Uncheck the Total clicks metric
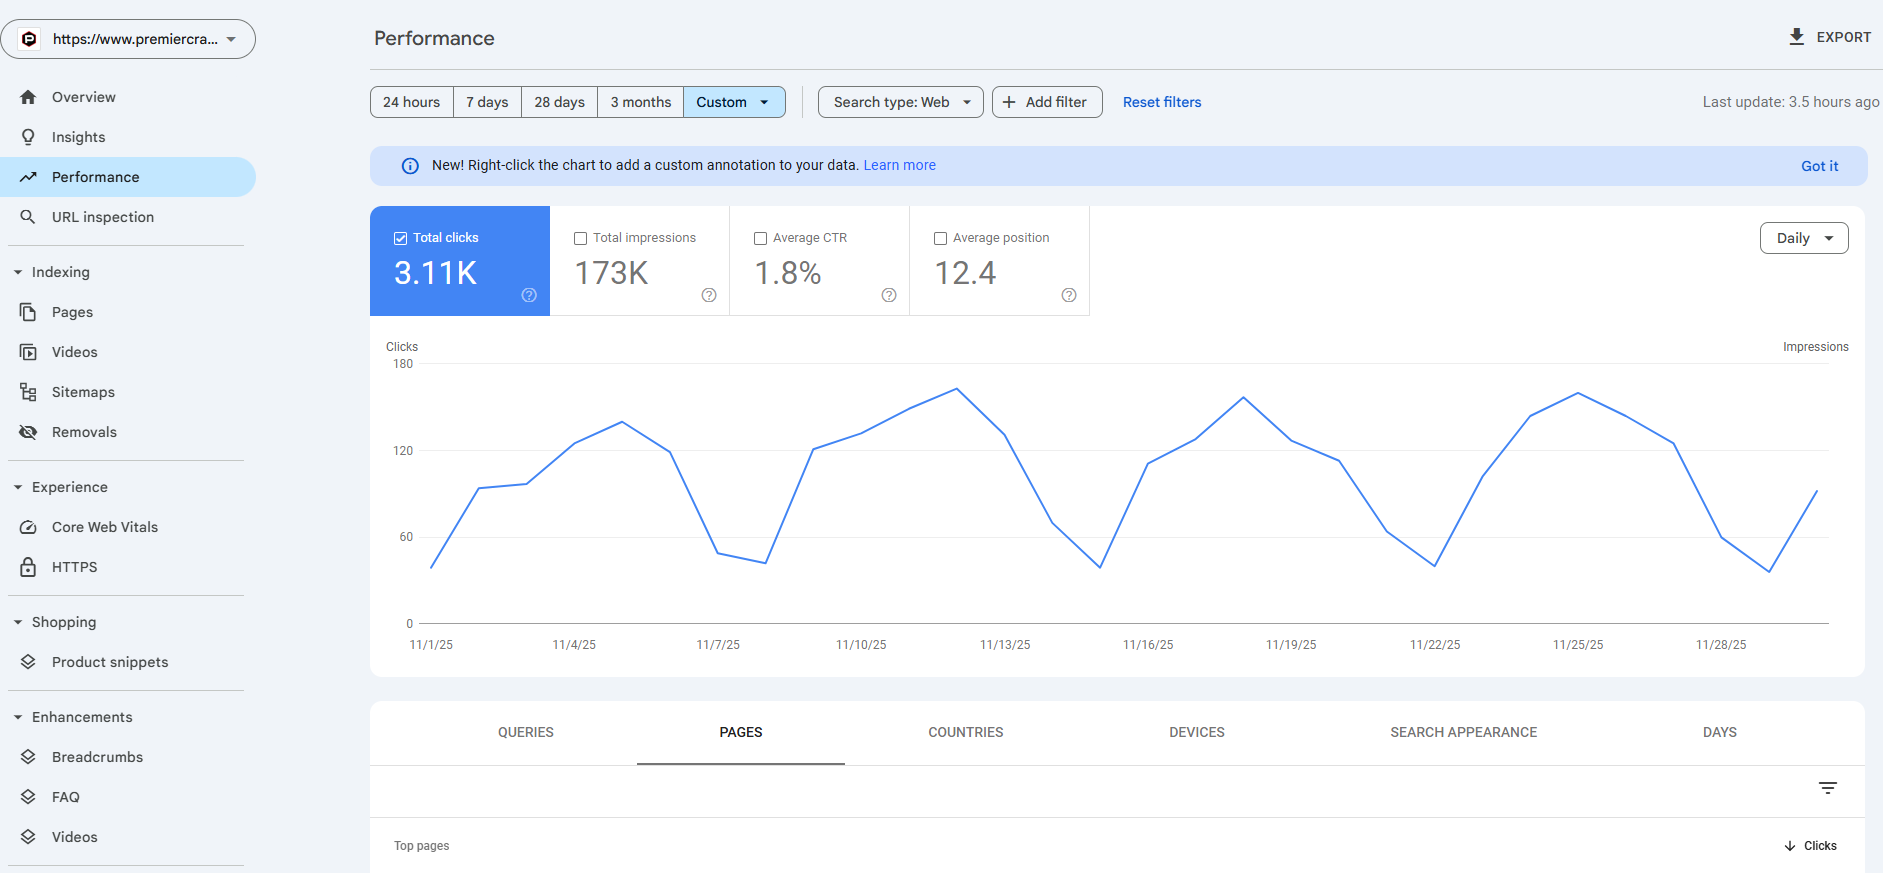Screen dimensions: 1883x873 pos(400,238)
